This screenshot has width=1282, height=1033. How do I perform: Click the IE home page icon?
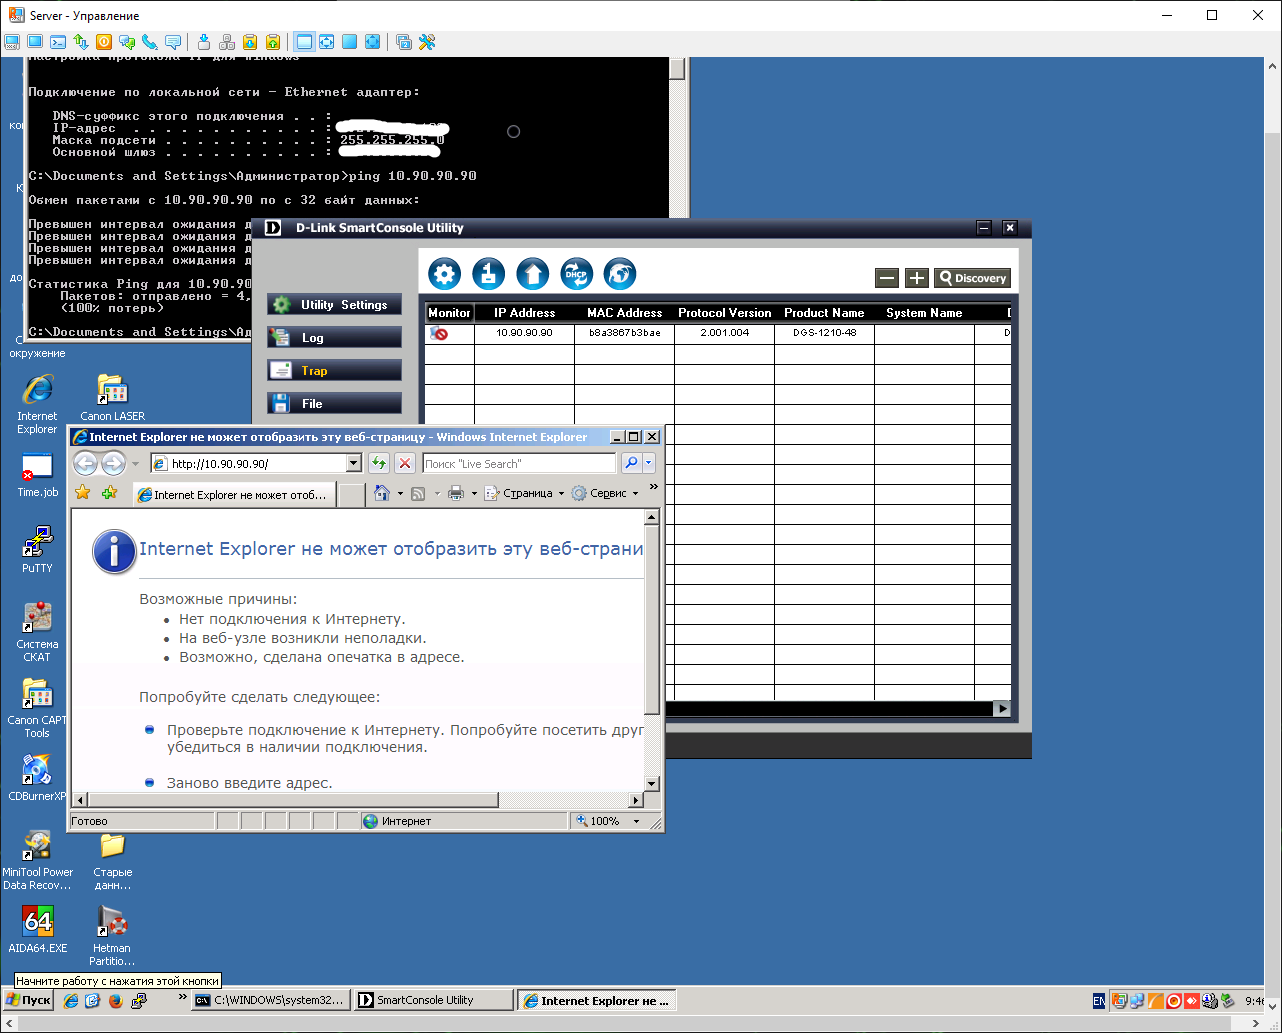pos(381,493)
